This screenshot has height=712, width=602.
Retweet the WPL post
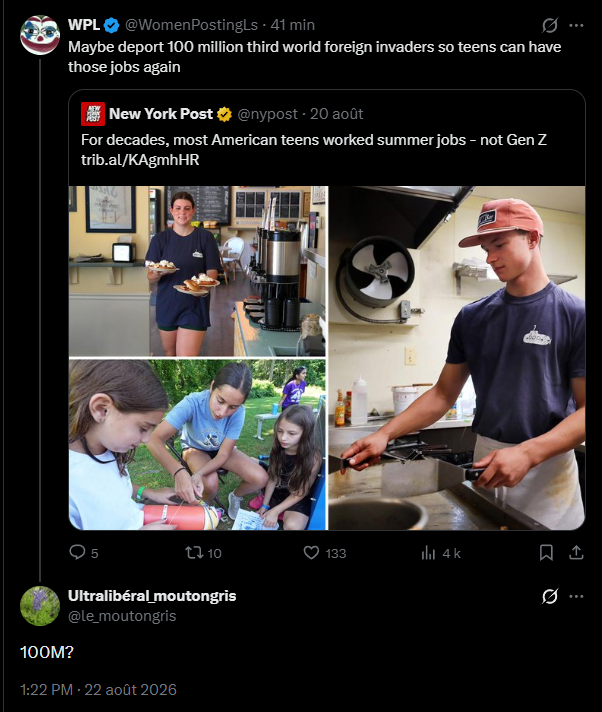194,553
